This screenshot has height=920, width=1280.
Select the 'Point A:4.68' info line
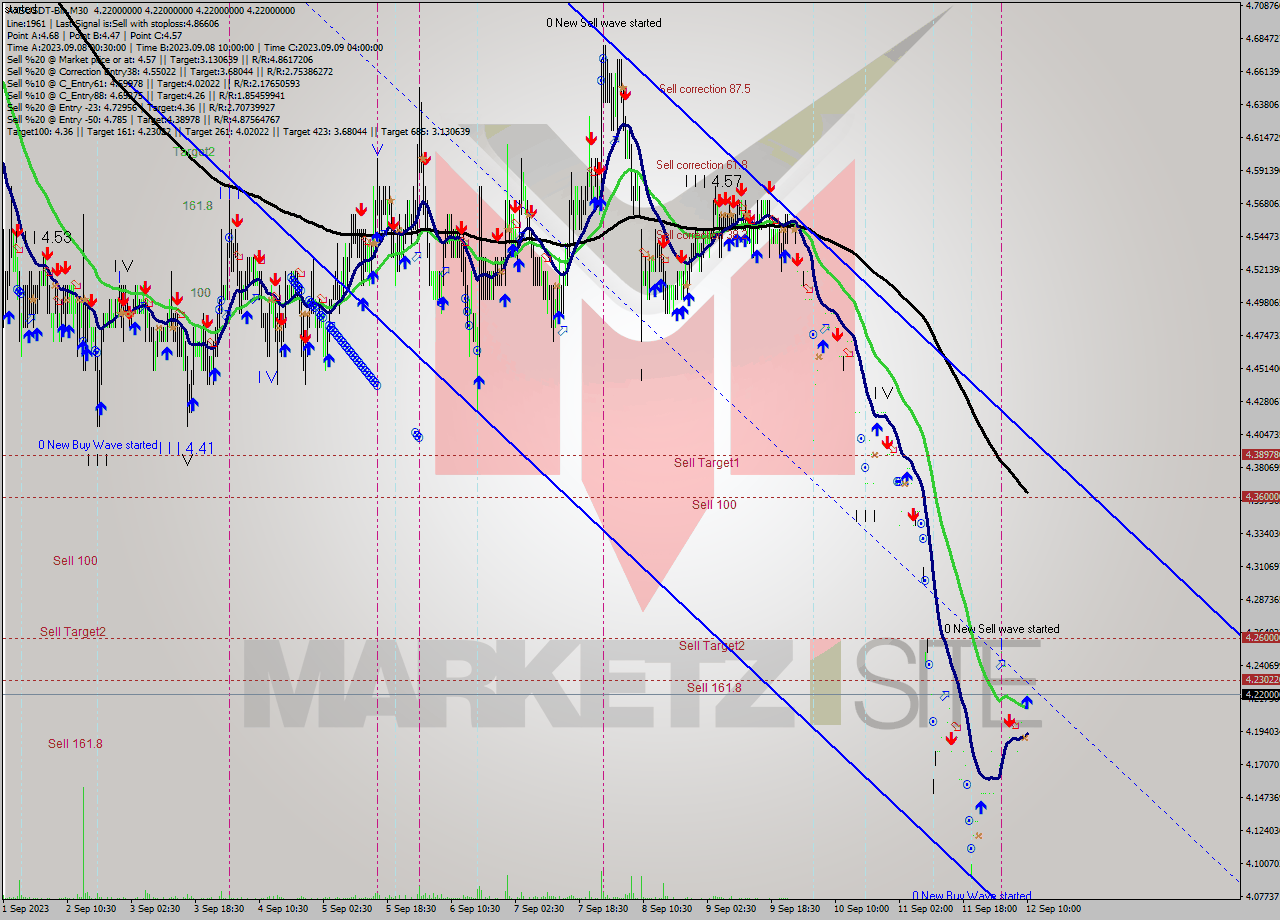[94, 35]
